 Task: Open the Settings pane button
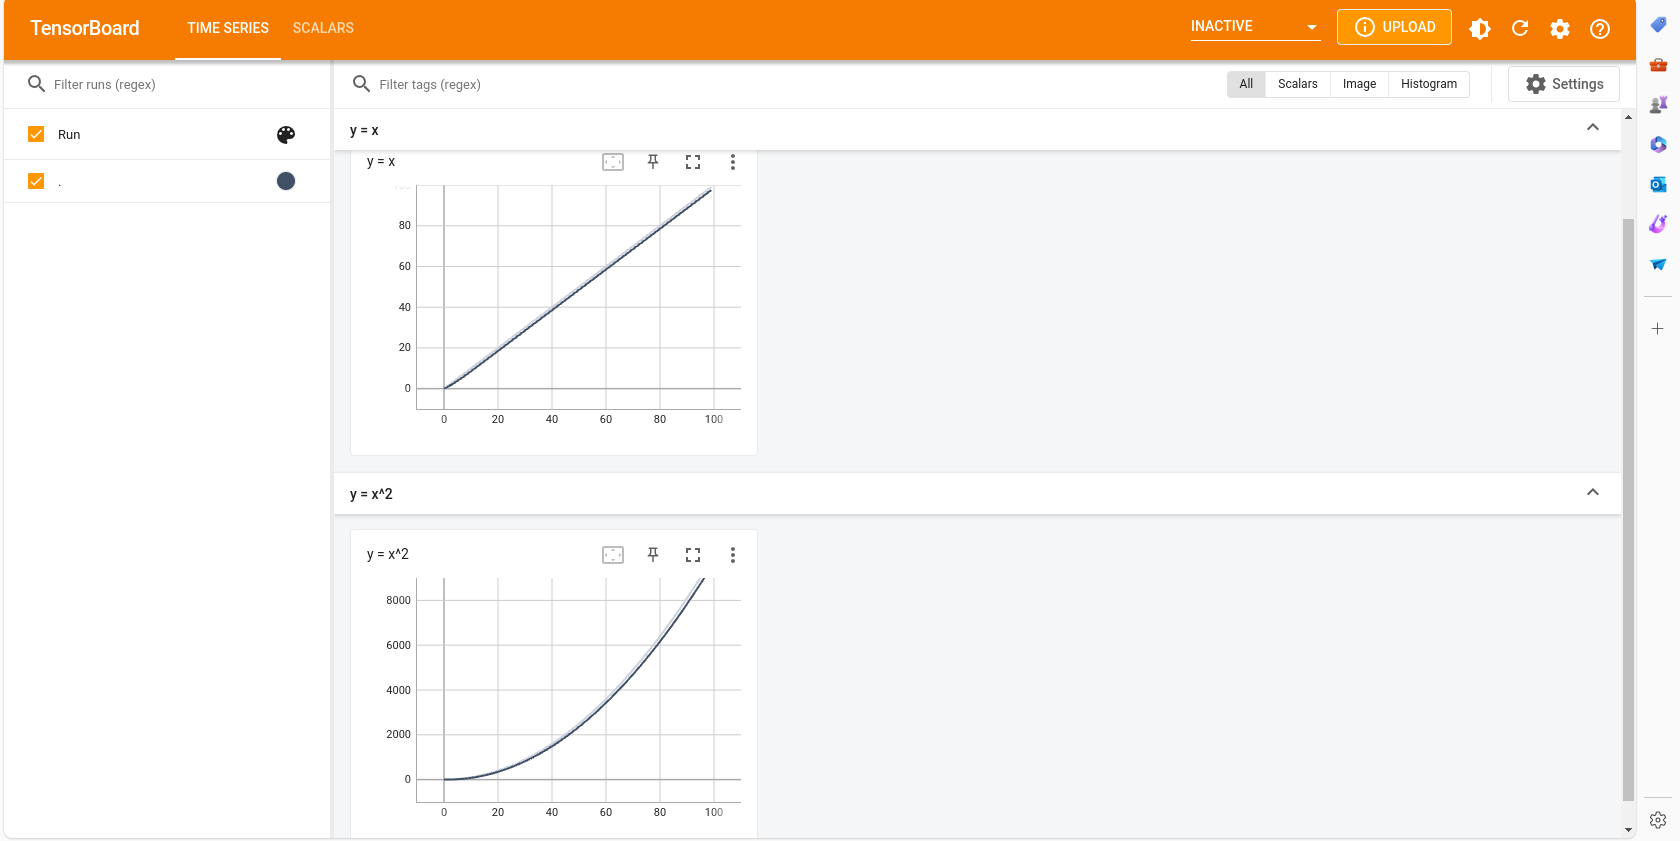[x=1564, y=84]
